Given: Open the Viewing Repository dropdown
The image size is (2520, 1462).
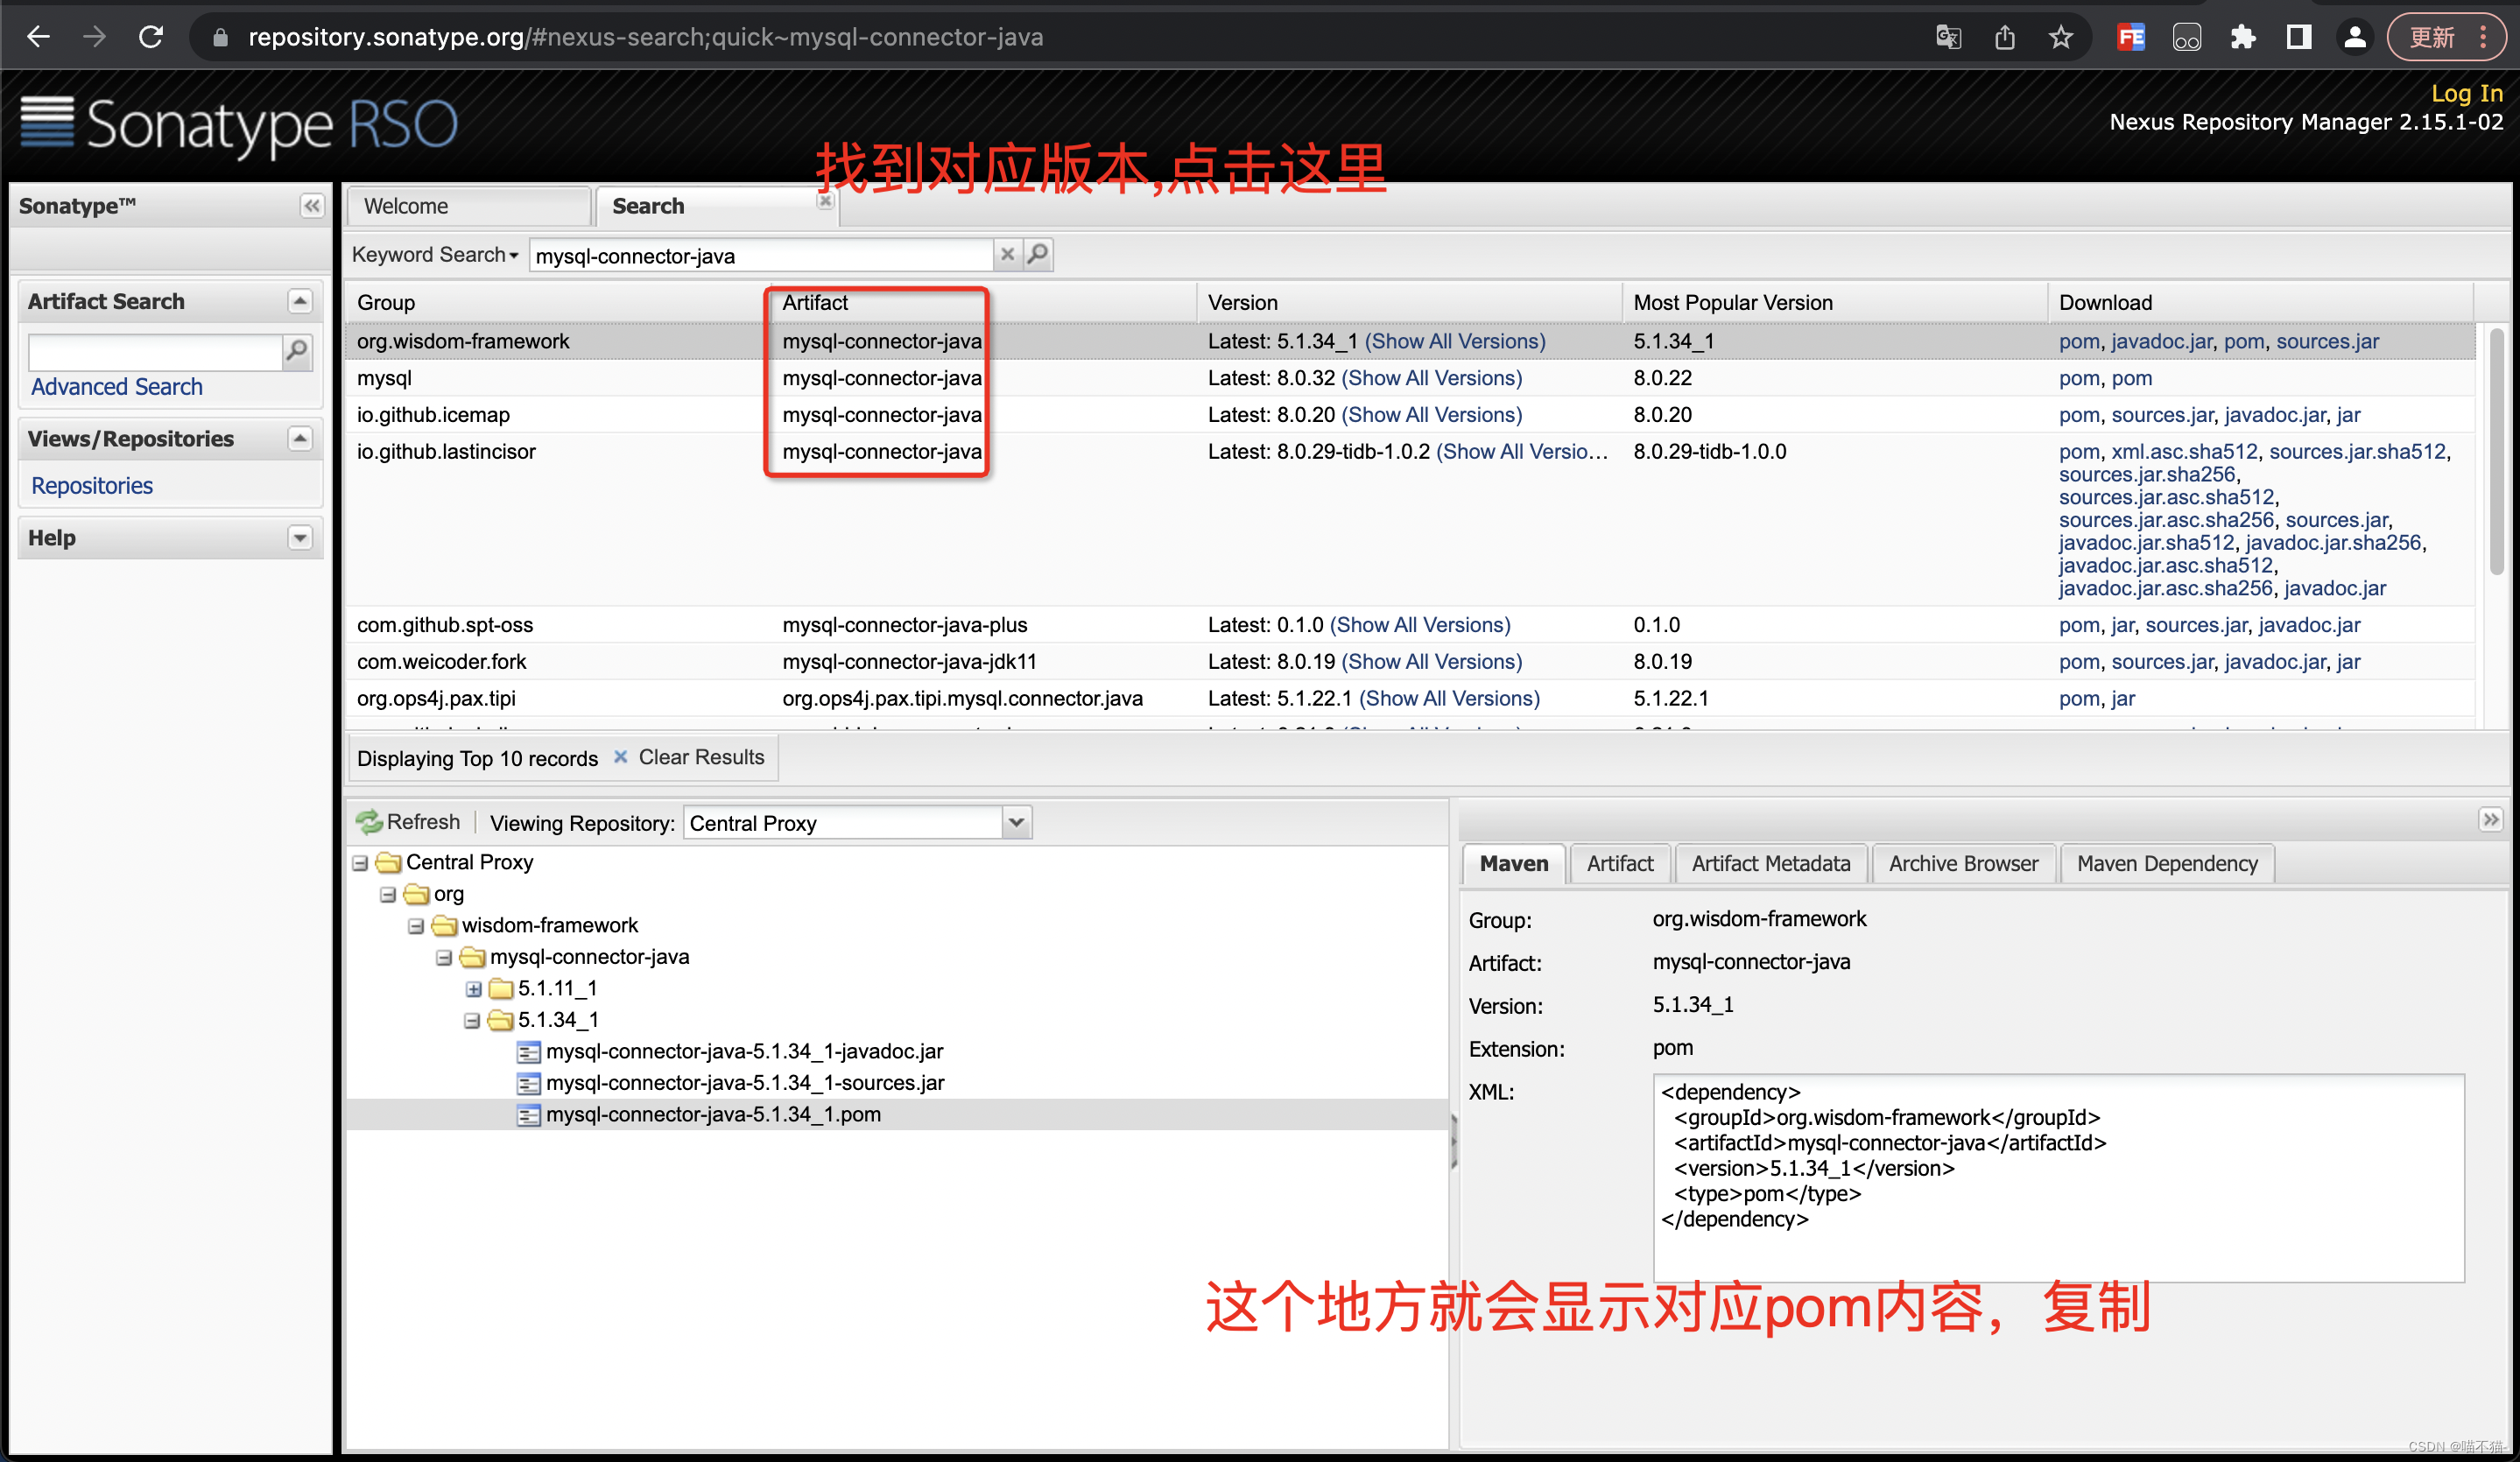Looking at the screenshot, I should [1016, 823].
